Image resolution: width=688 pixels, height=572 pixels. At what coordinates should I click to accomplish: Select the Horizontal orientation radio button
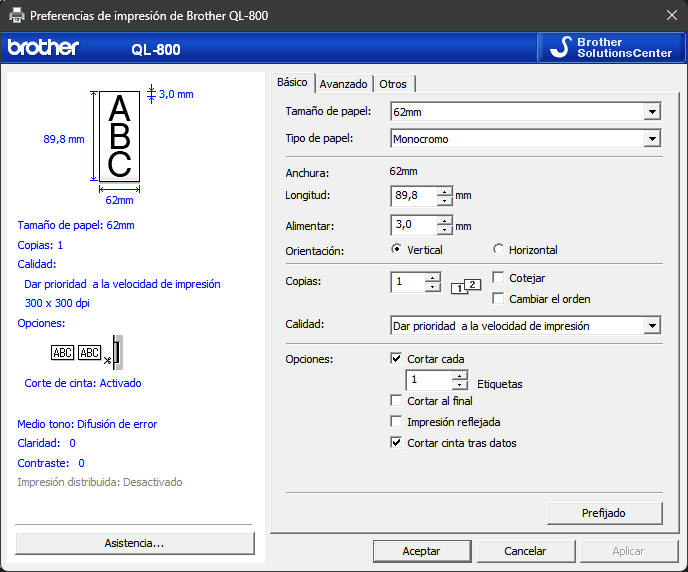pos(499,250)
